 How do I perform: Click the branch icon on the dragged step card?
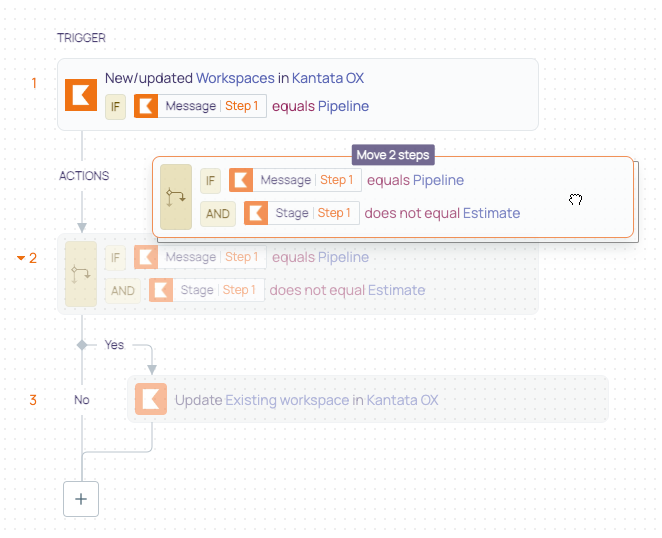176,197
